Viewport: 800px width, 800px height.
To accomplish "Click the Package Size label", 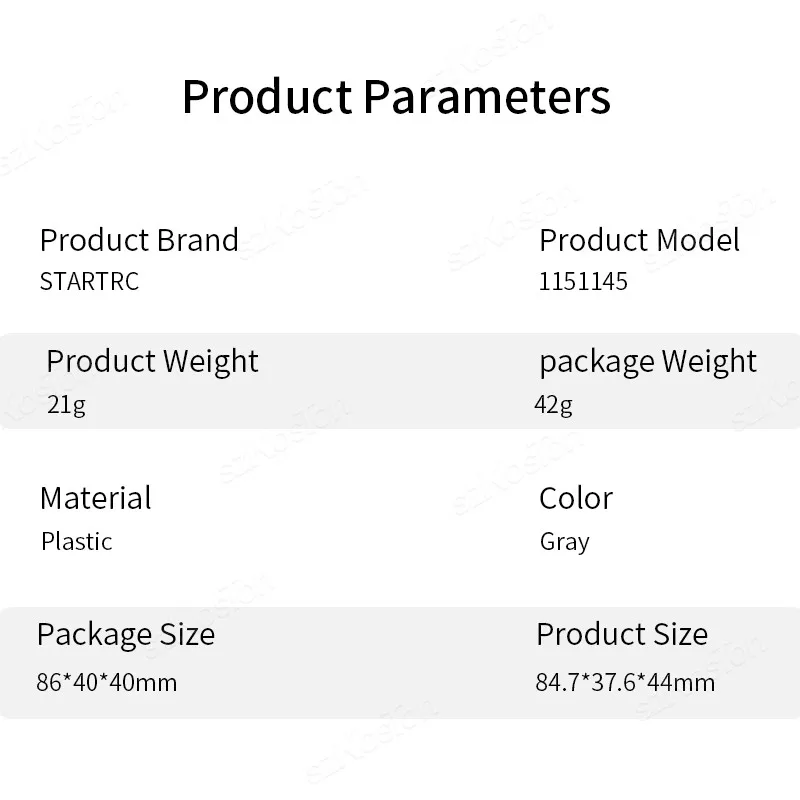I will click(125, 634).
